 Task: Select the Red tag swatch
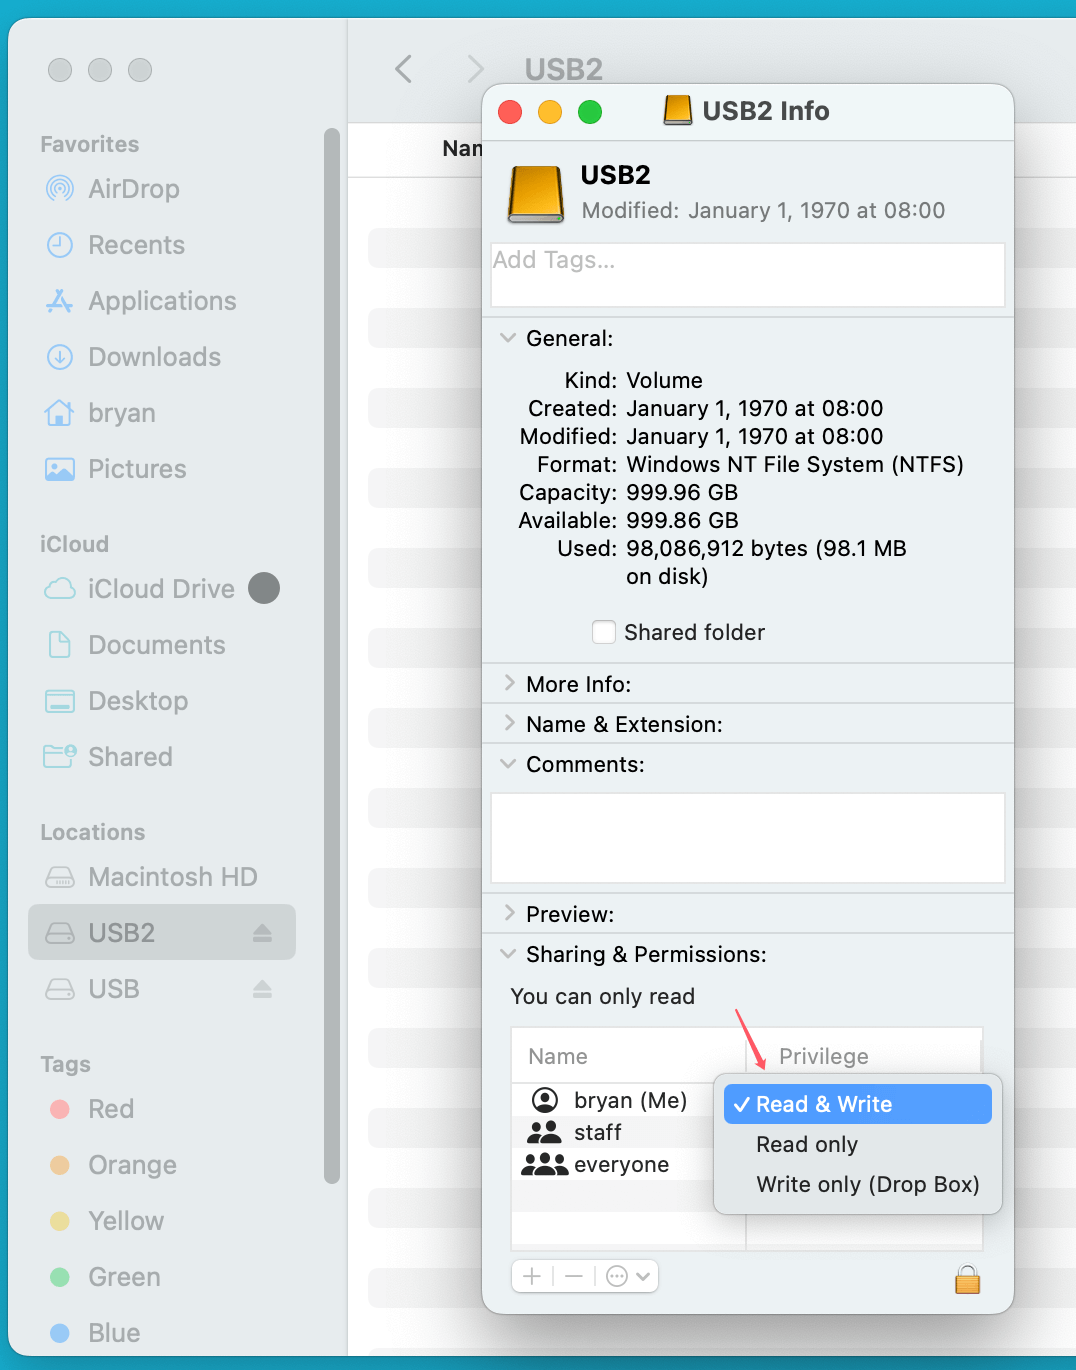point(61,1109)
